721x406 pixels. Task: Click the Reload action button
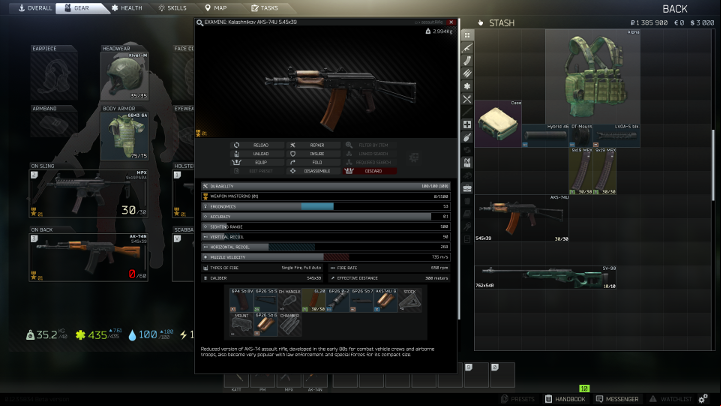tap(257, 145)
